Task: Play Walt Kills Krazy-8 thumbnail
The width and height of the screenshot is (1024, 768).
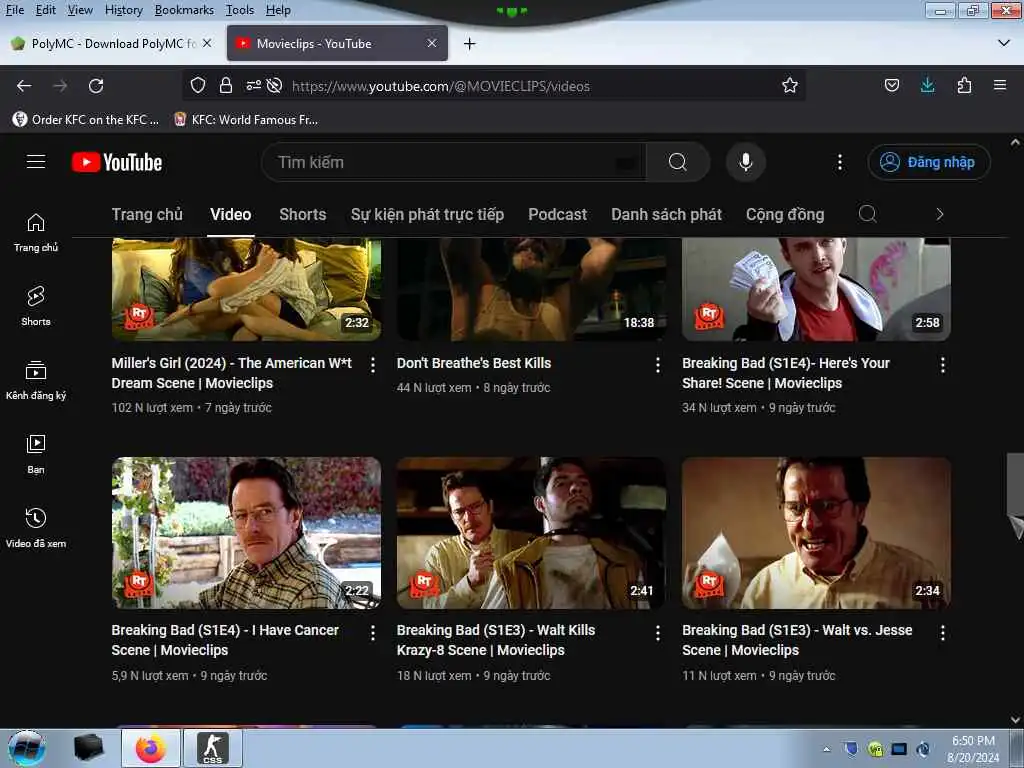Action: (x=531, y=533)
